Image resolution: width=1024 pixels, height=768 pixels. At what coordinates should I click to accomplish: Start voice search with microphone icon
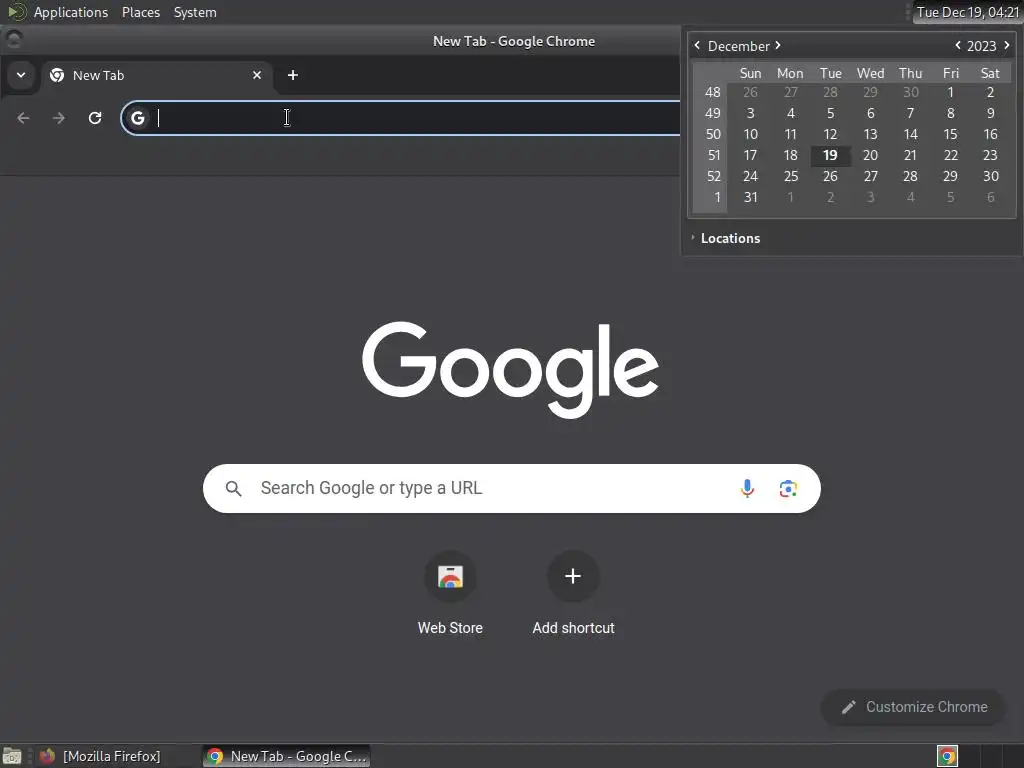[x=747, y=488]
